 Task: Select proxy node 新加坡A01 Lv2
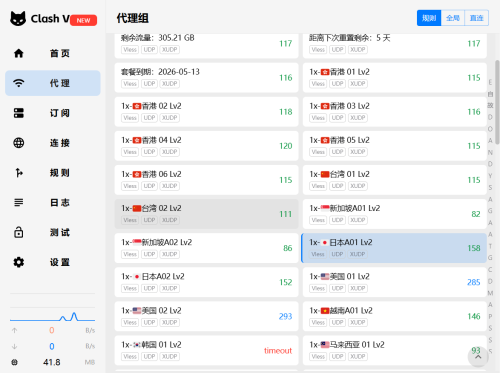[x=395, y=214]
